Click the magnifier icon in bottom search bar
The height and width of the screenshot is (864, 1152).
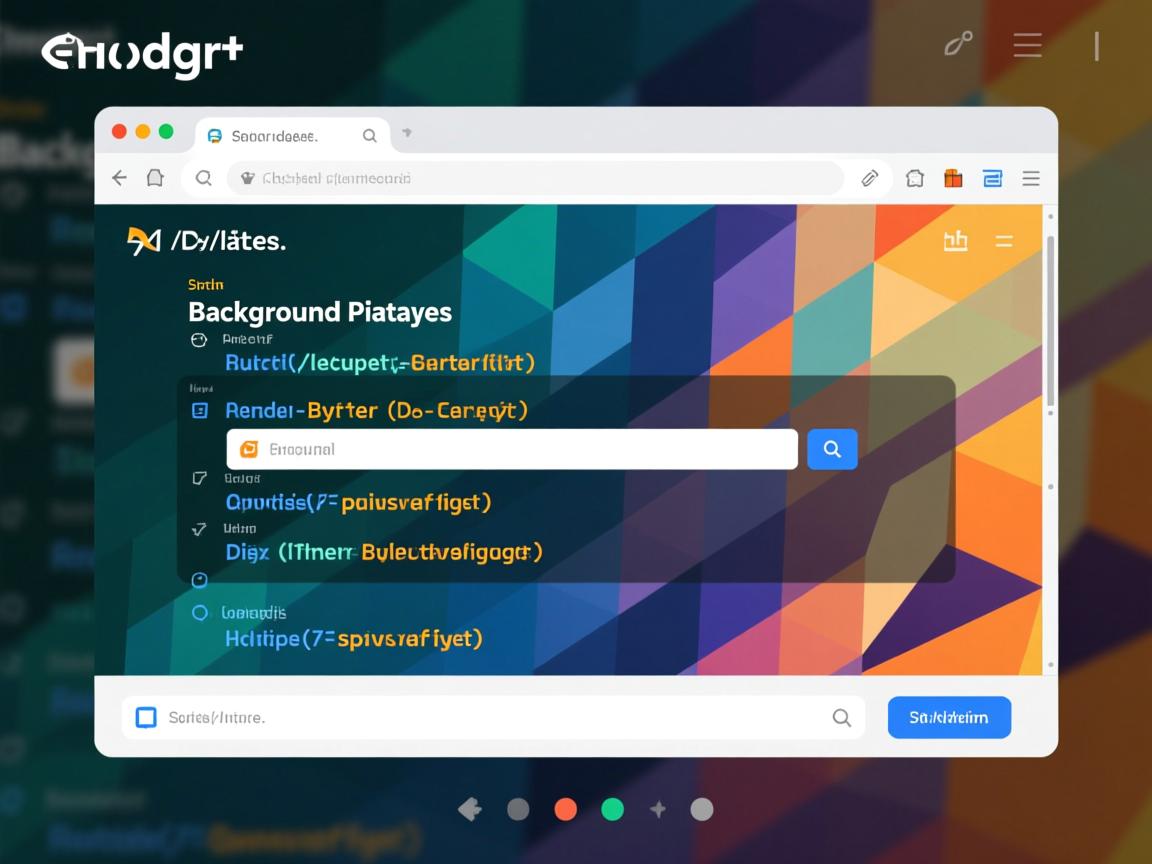[842, 717]
